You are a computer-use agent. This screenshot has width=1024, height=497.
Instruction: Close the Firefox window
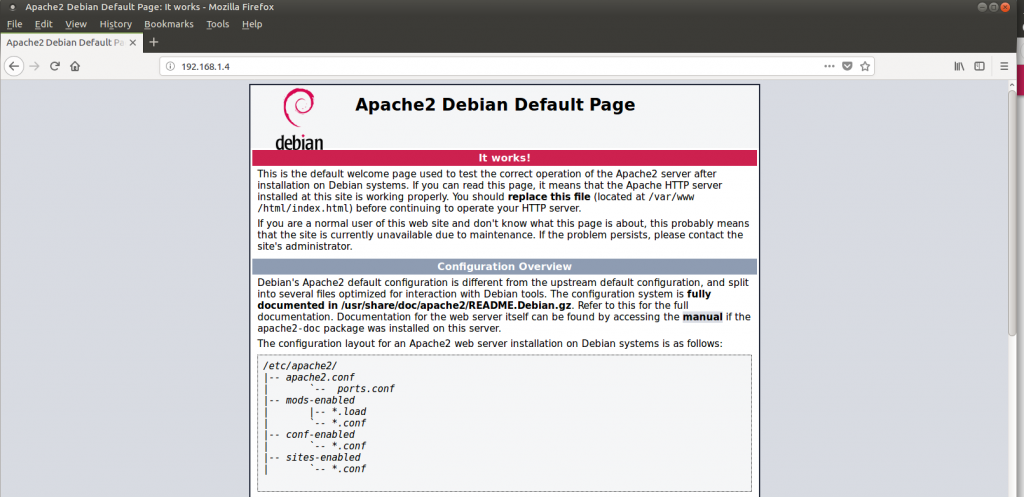pyautogui.click(x=1004, y=7)
